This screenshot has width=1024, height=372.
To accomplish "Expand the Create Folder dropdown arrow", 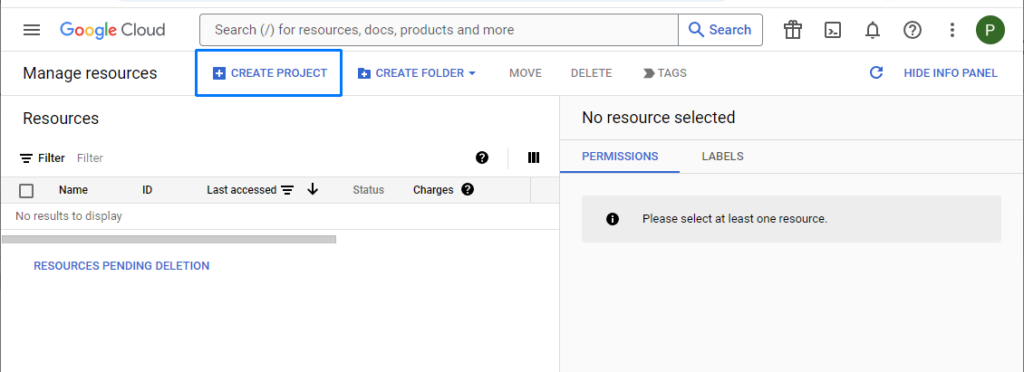I will pos(472,73).
